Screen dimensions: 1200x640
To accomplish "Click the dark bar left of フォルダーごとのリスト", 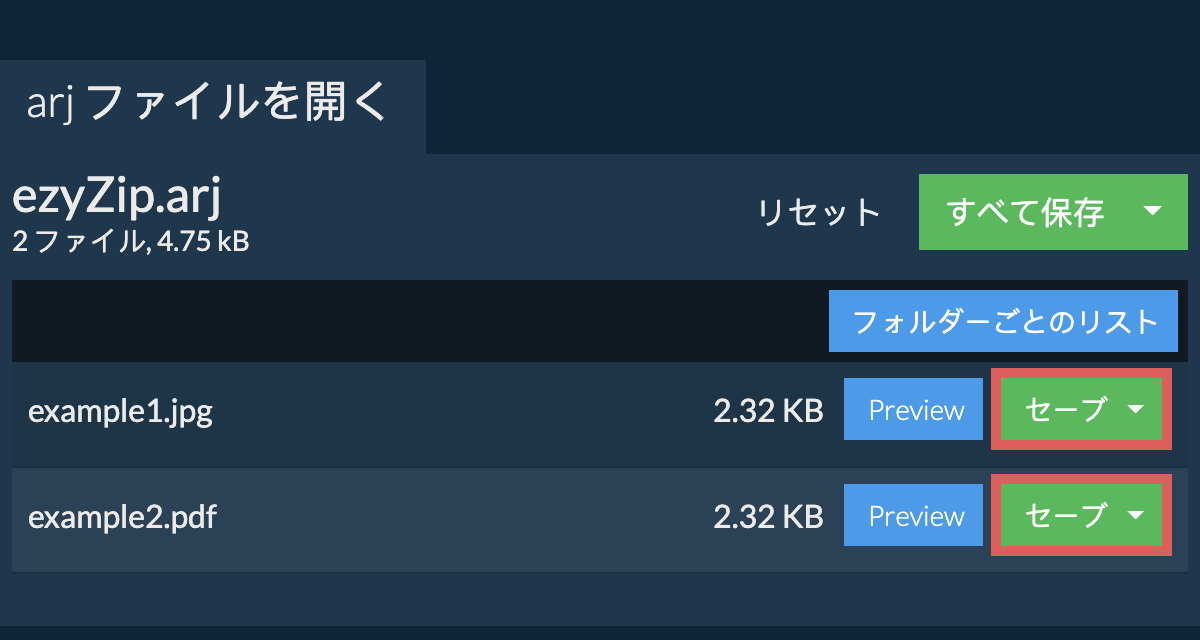I will (400, 321).
